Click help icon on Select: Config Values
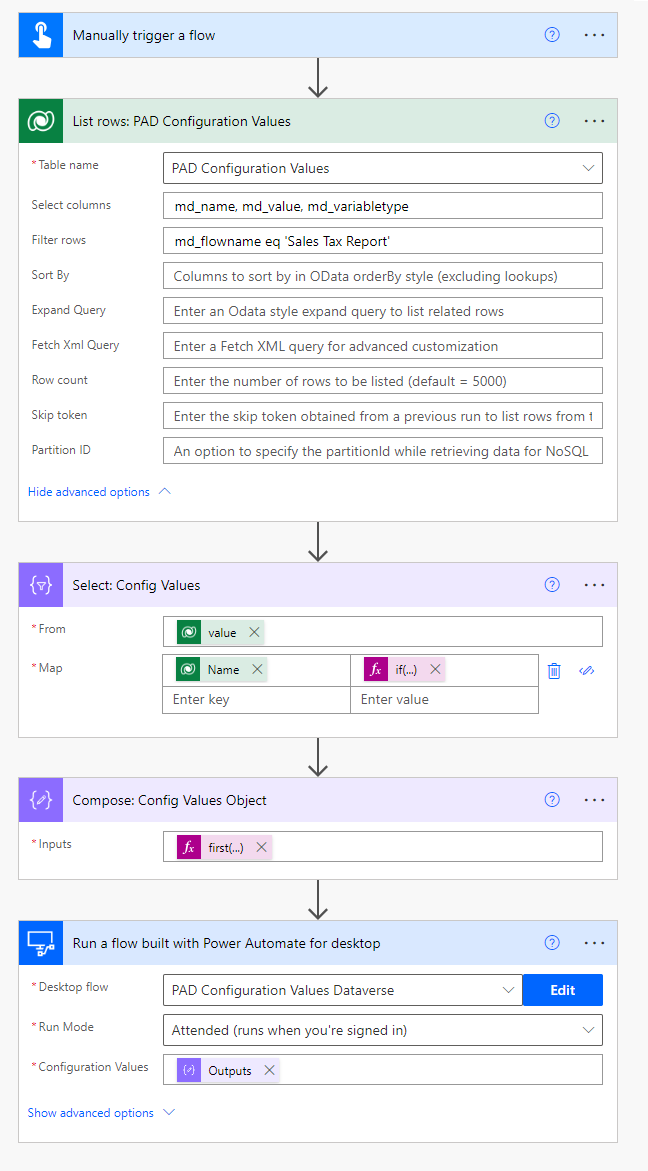 point(552,585)
